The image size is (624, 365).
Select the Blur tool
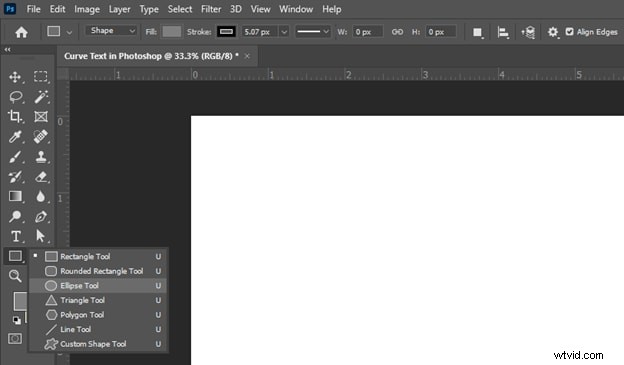pyautogui.click(x=41, y=196)
